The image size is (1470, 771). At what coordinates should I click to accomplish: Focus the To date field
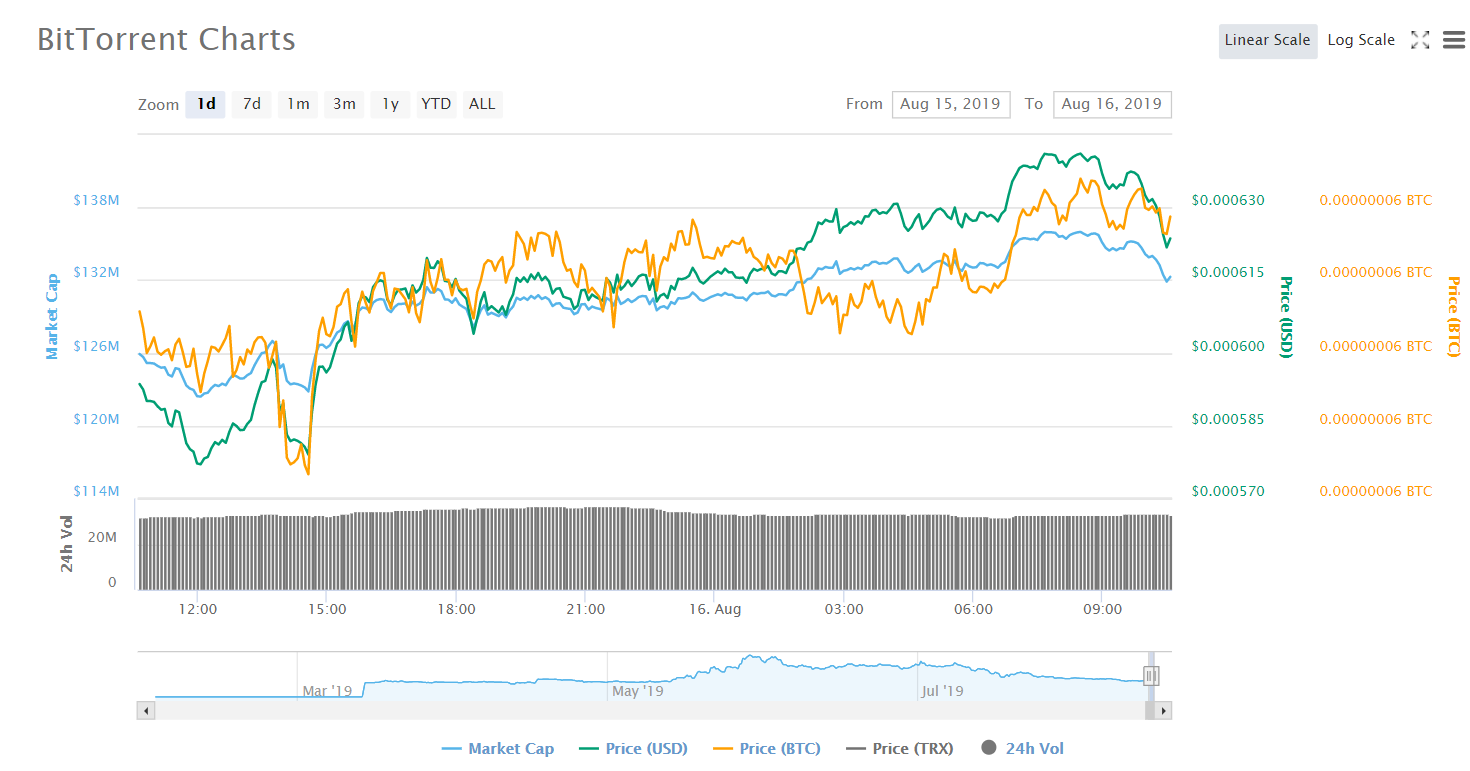[1112, 104]
